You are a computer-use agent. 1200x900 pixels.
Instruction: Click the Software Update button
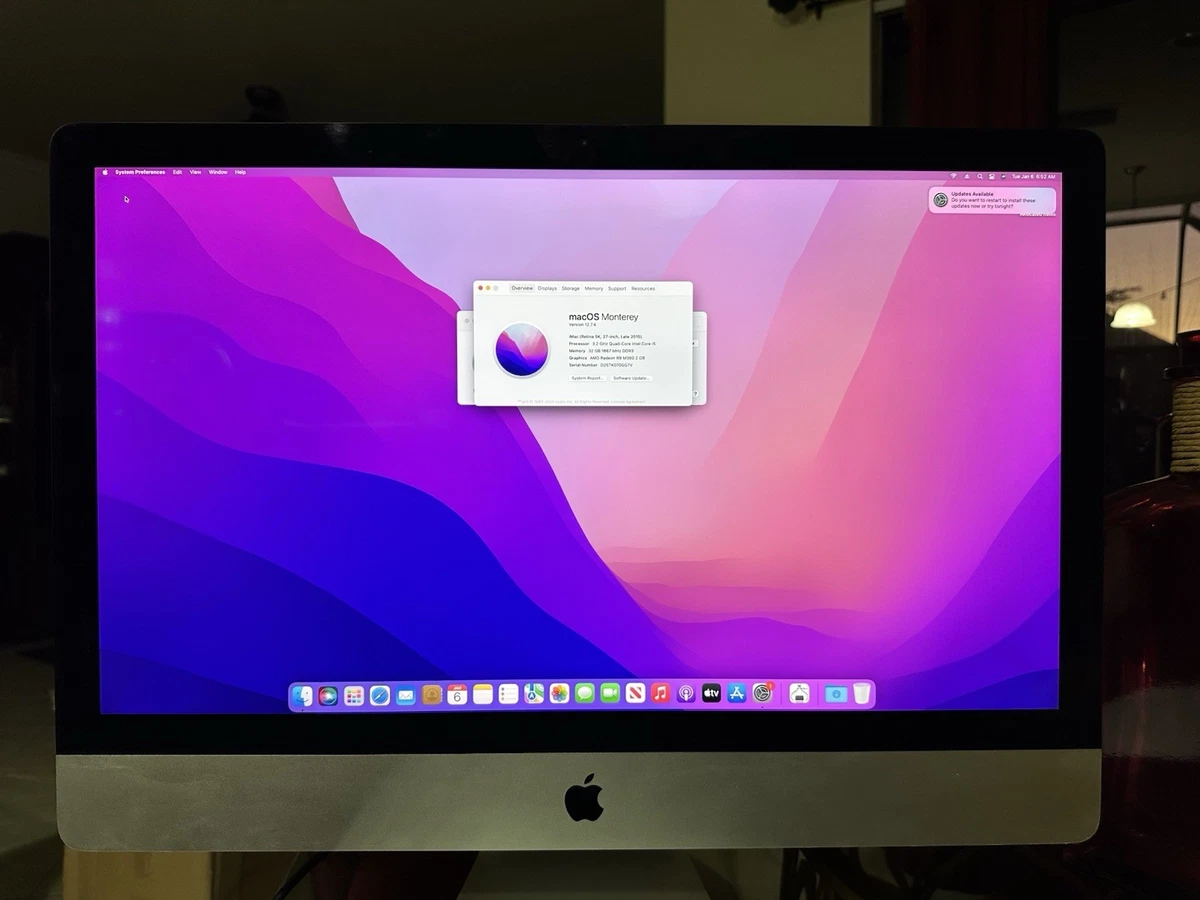(x=631, y=377)
